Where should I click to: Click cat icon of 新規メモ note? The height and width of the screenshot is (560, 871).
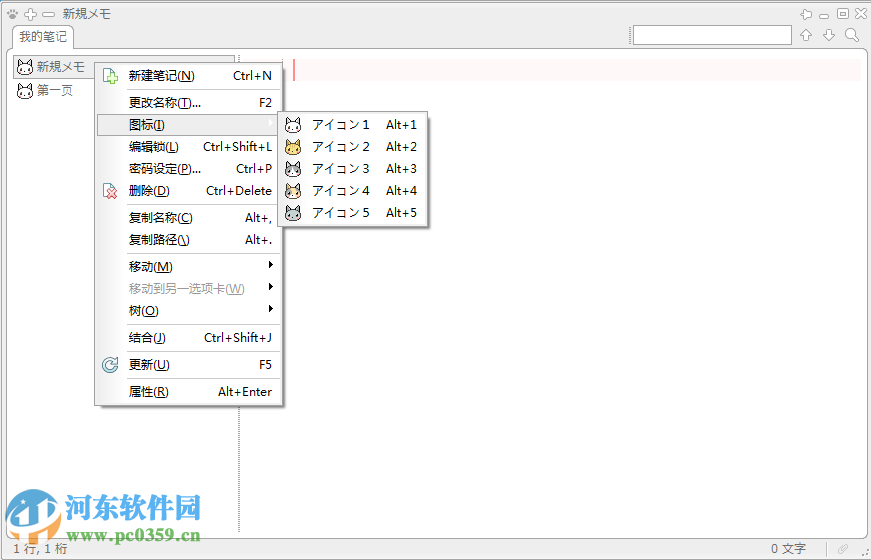25,67
